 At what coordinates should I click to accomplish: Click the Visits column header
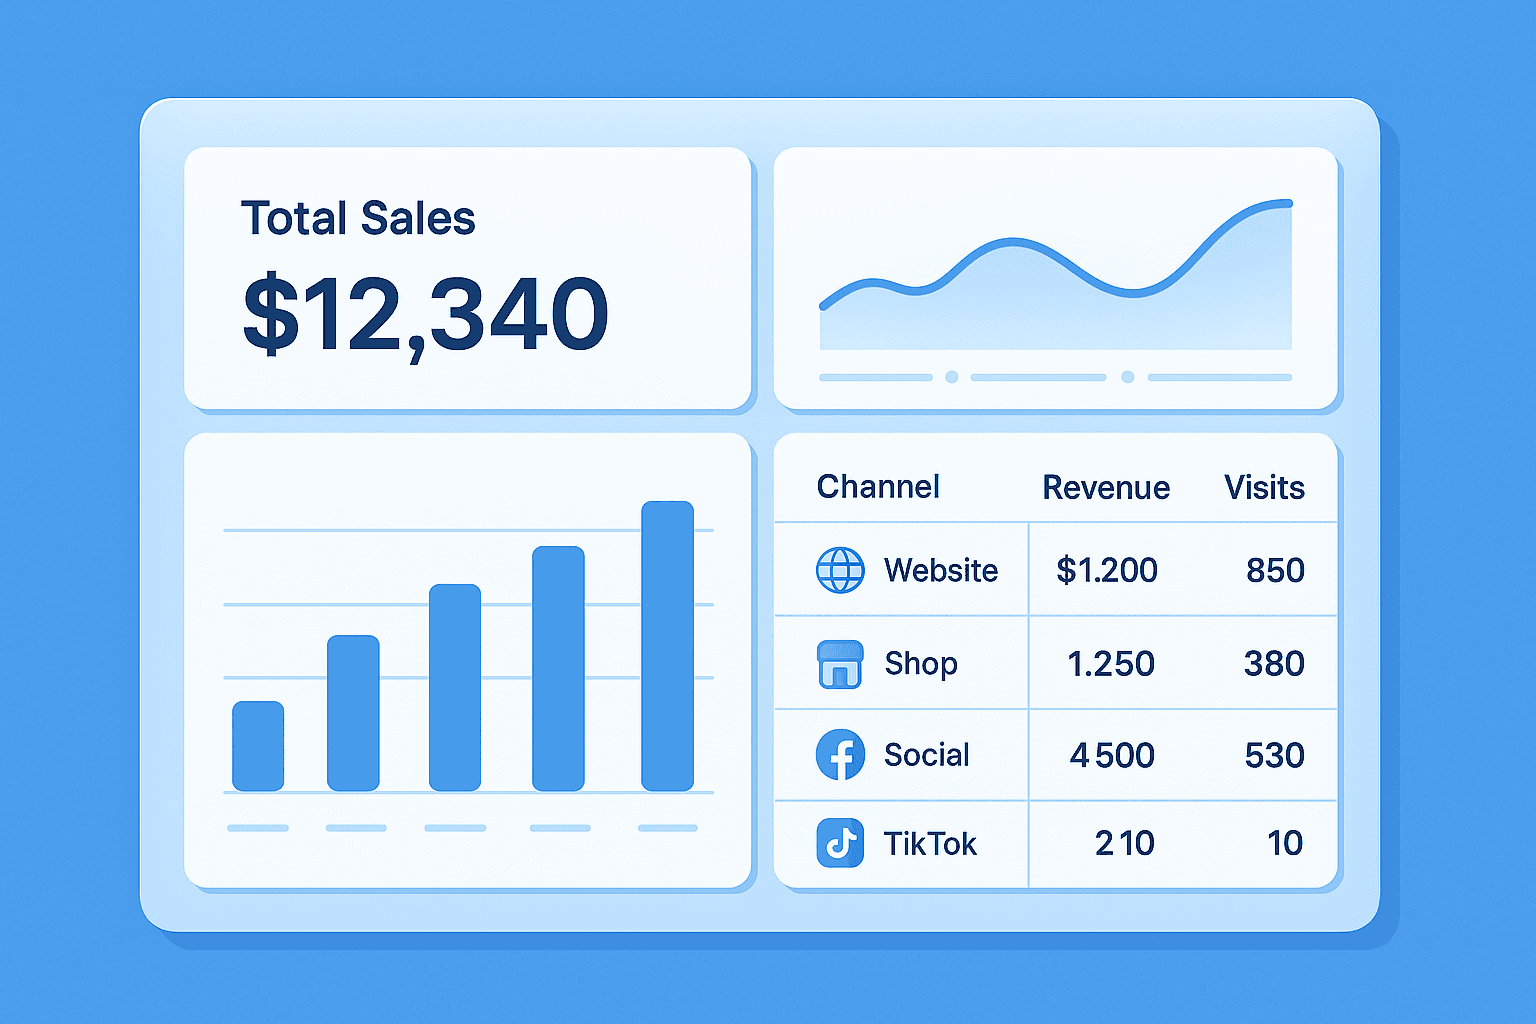pyautogui.click(x=1264, y=488)
